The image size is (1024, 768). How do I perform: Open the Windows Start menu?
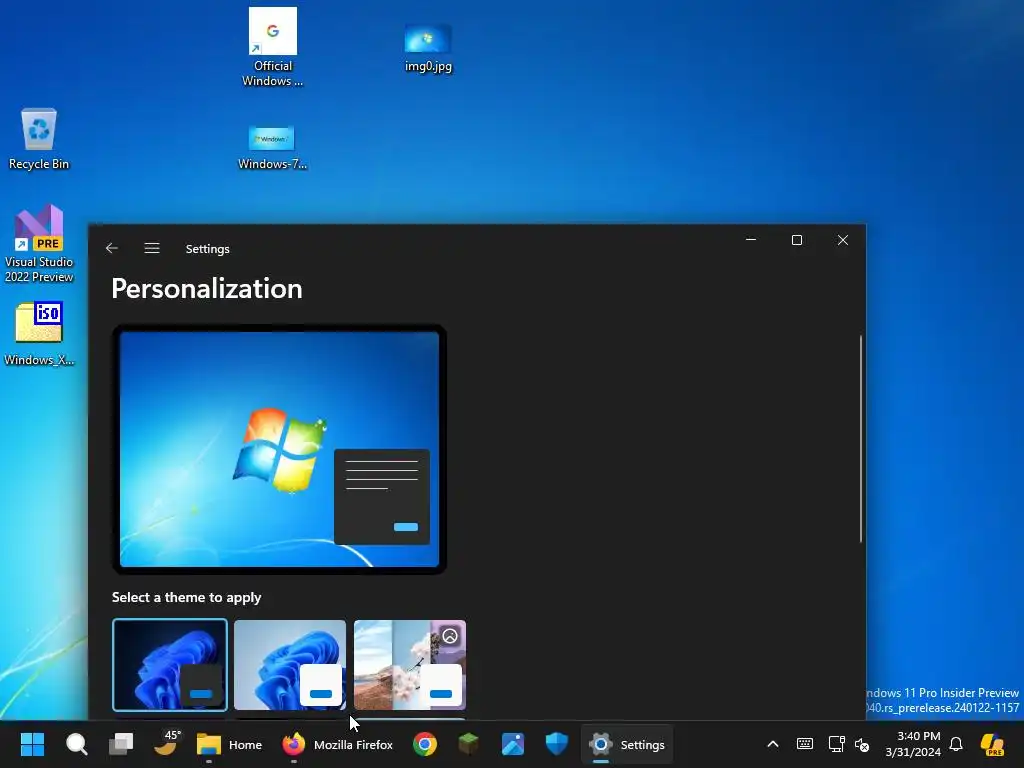pyautogui.click(x=32, y=744)
